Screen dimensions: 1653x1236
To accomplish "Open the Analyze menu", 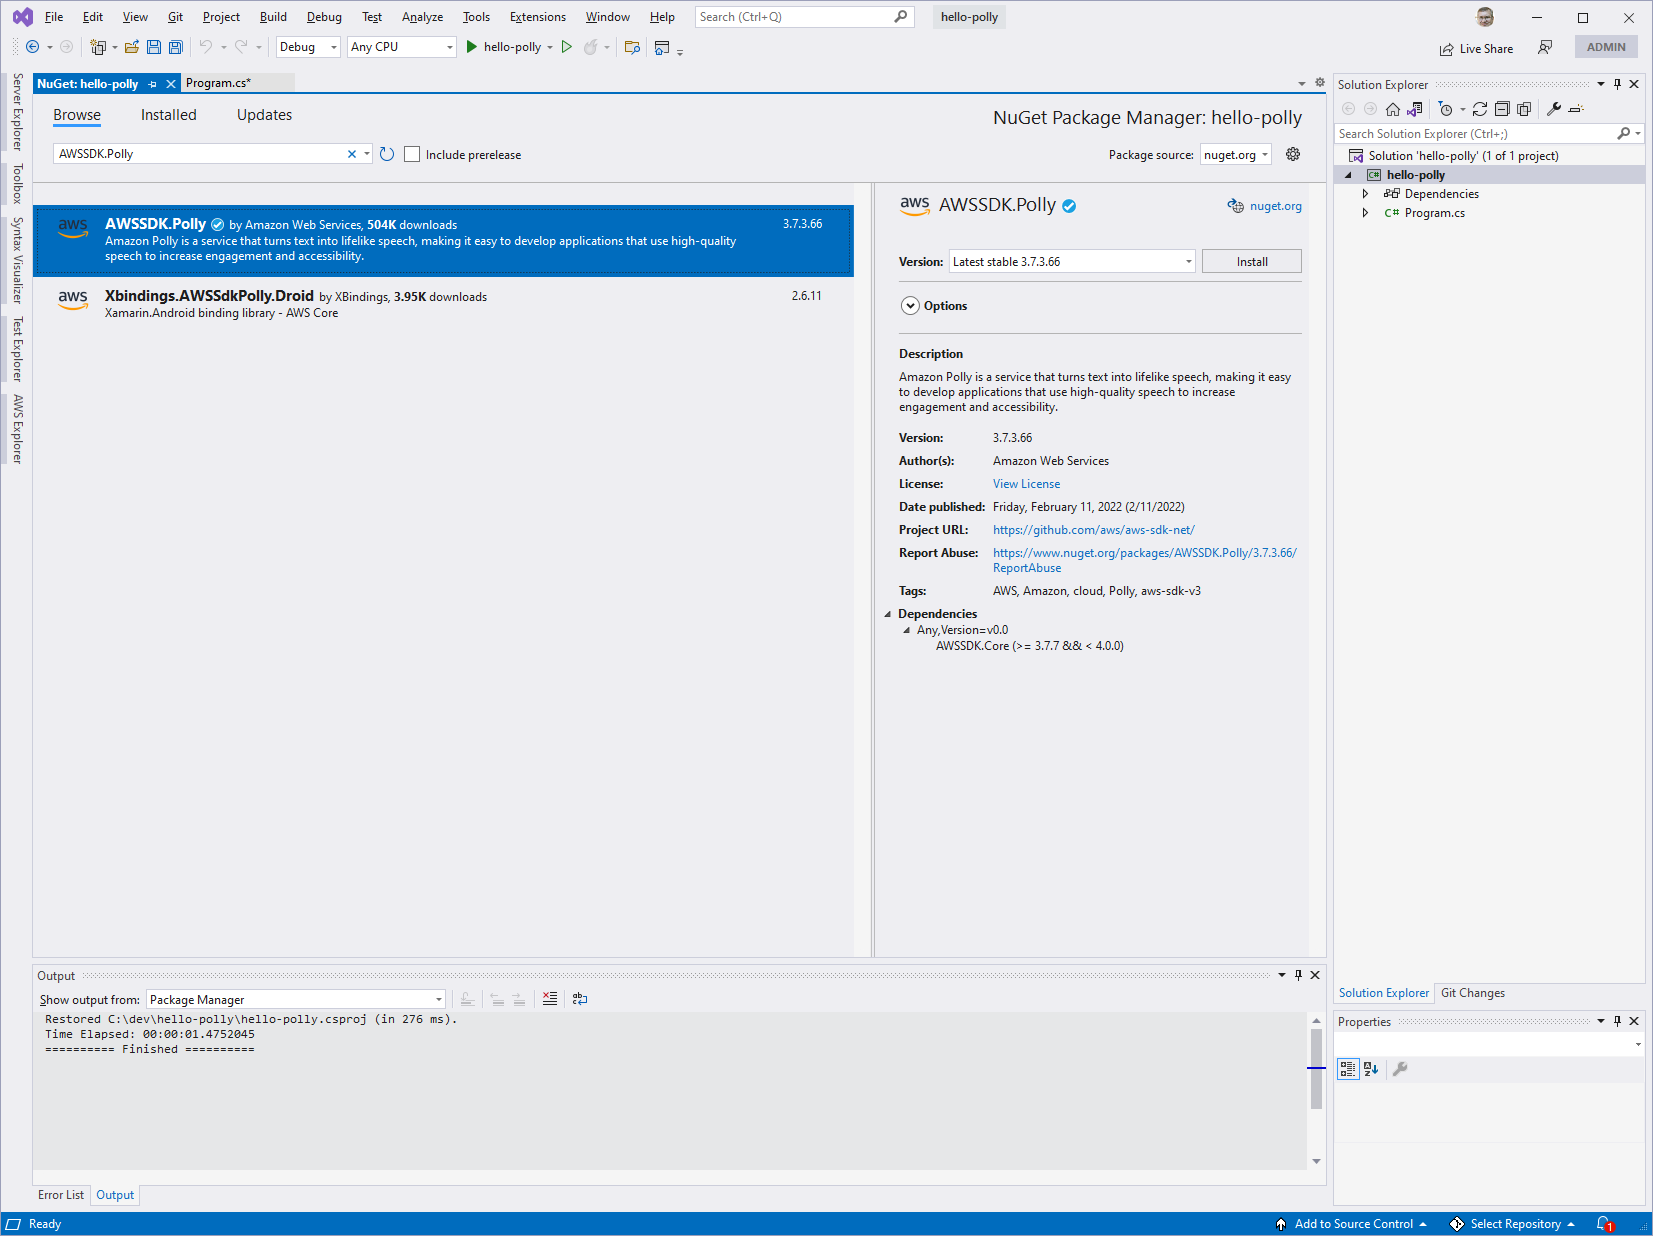I will click(x=422, y=17).
